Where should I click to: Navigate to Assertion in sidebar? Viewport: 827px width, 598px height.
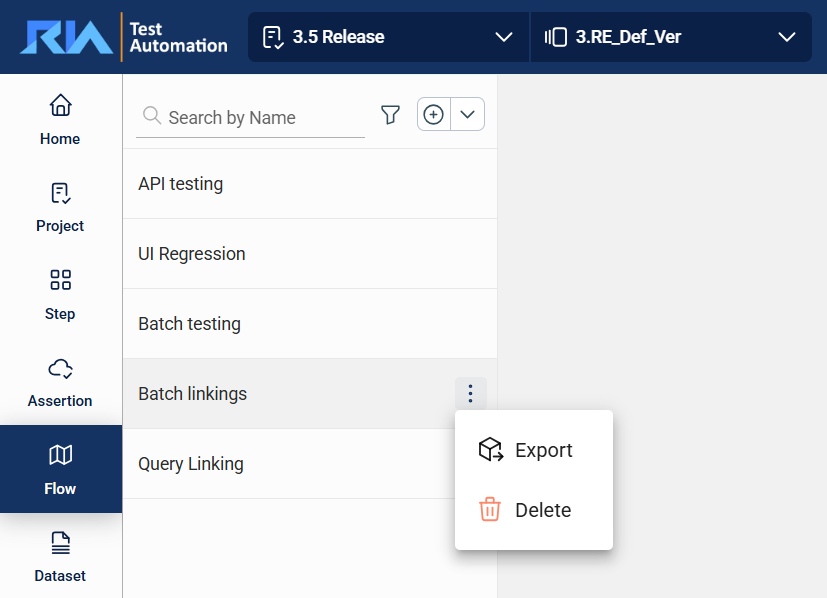[60, 381]
